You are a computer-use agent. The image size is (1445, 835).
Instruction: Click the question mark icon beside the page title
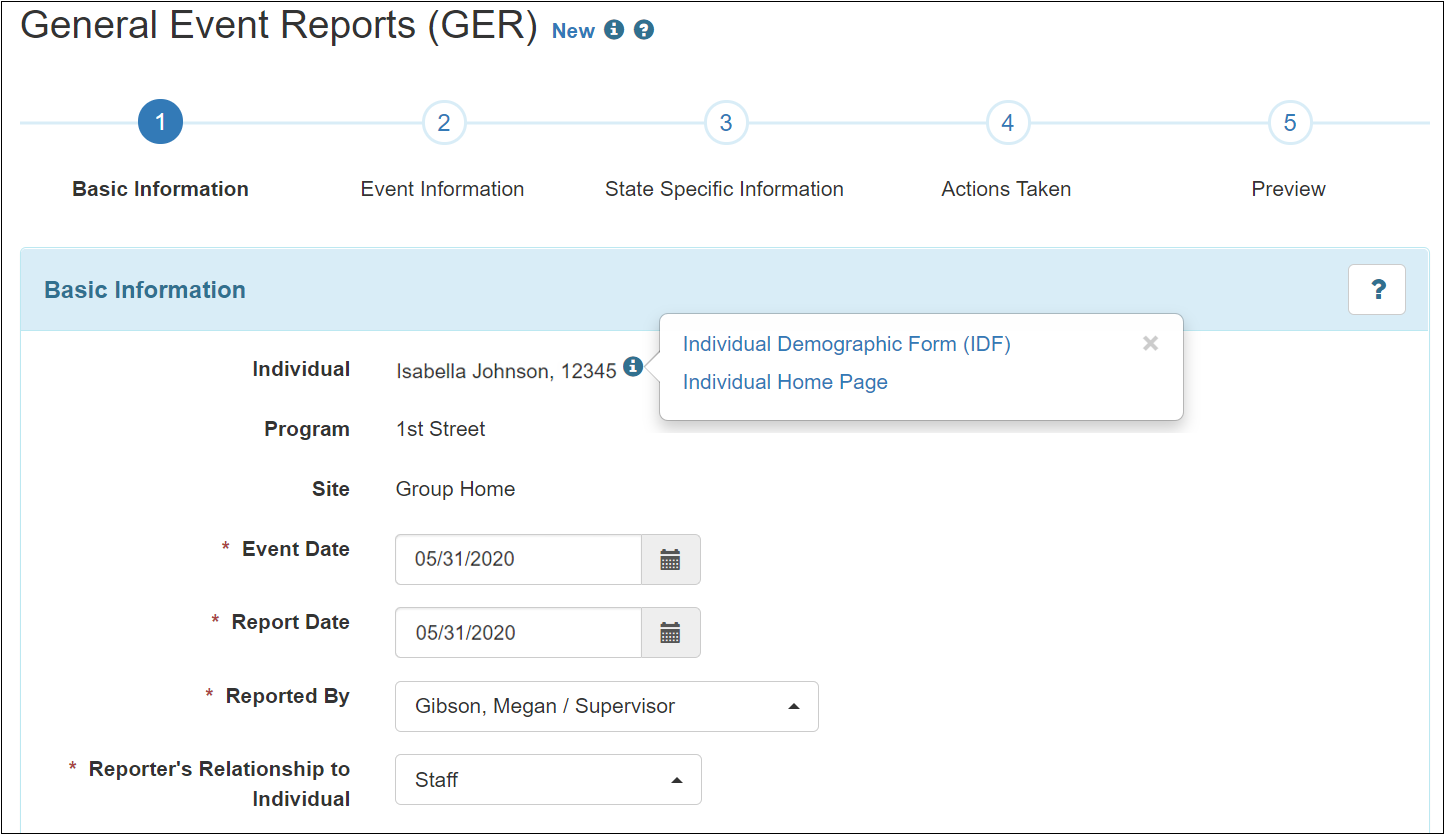pyautogui.click(x=644, y=30)
